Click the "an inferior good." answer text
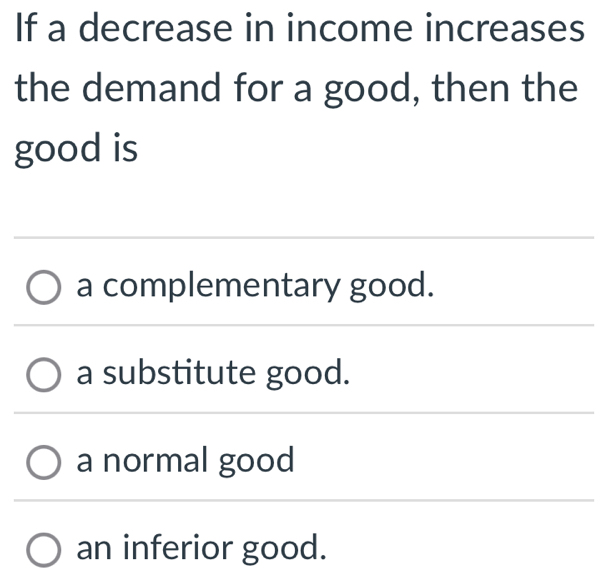 coord(202,548)
